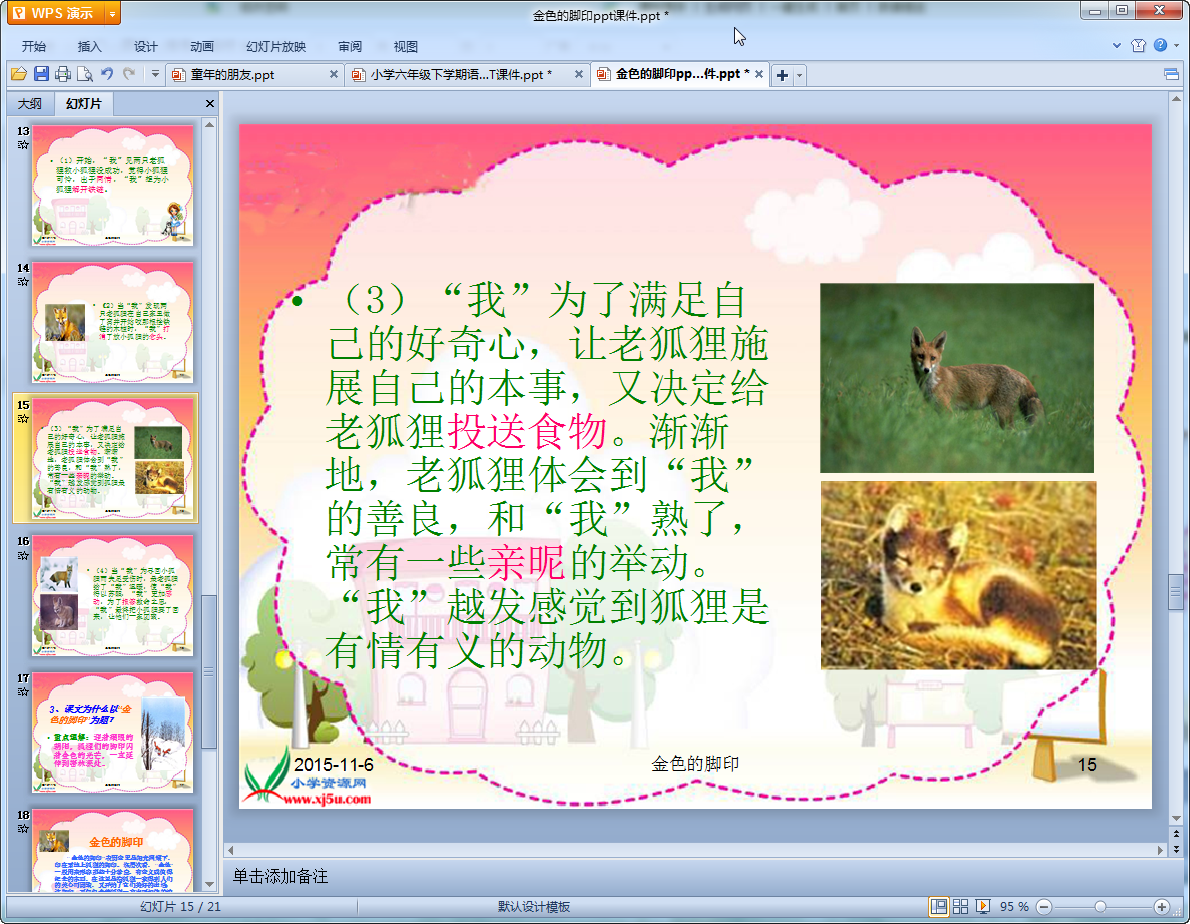This screenshot has height=924, width=1190.
Task: Click the plus icon to create new document
Action: coord(782,75)
